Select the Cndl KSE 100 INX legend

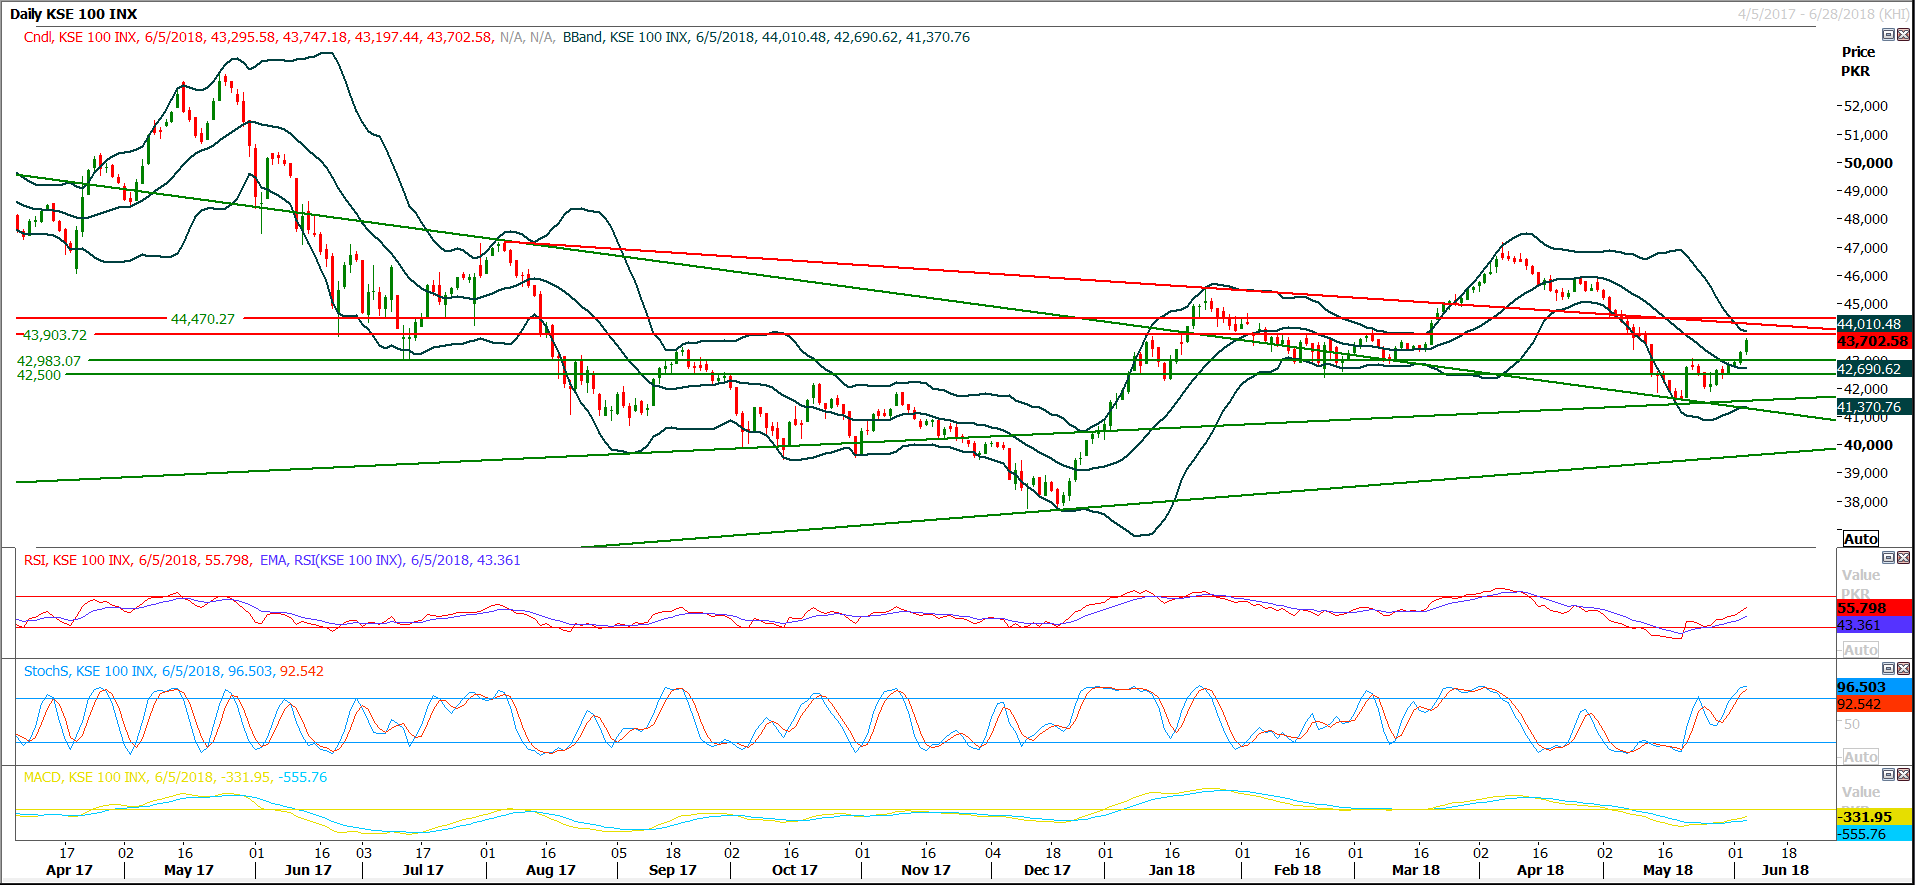[258, 37]
